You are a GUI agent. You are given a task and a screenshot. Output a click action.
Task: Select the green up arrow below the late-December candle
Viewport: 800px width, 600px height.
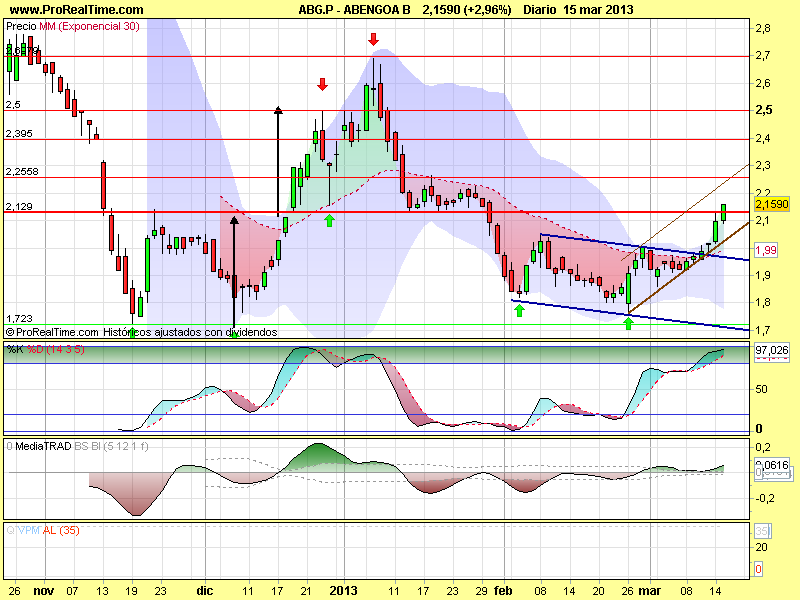(x=330, y=220)
